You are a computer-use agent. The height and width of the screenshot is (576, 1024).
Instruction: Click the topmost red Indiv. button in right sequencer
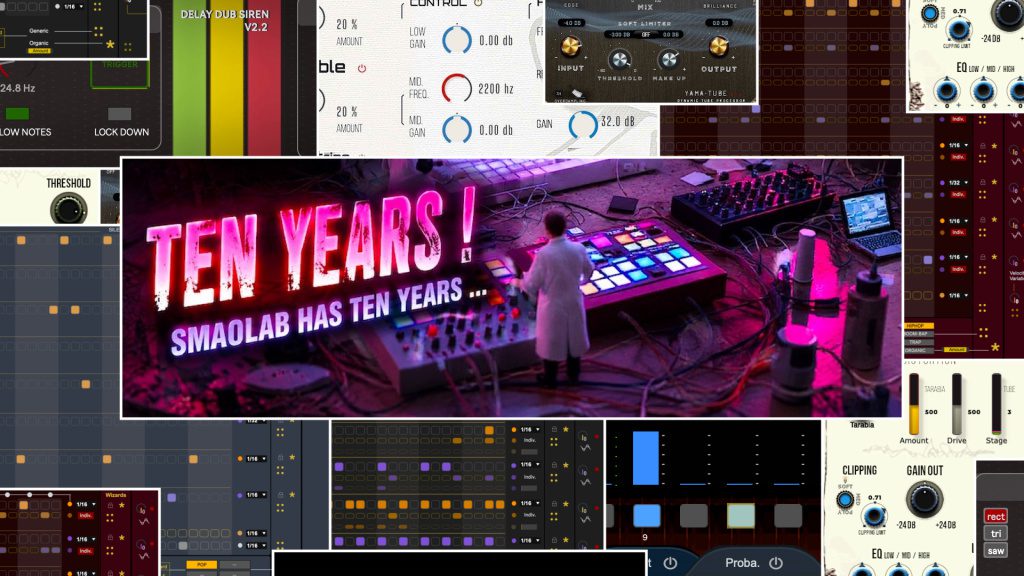click(958, 120)
